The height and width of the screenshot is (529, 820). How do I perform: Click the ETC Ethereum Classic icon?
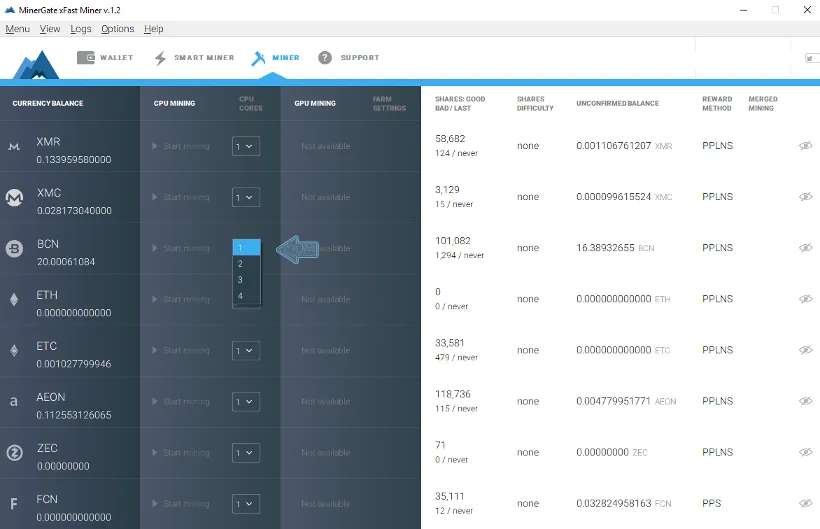pyautogui.click(x=14, y=350)
